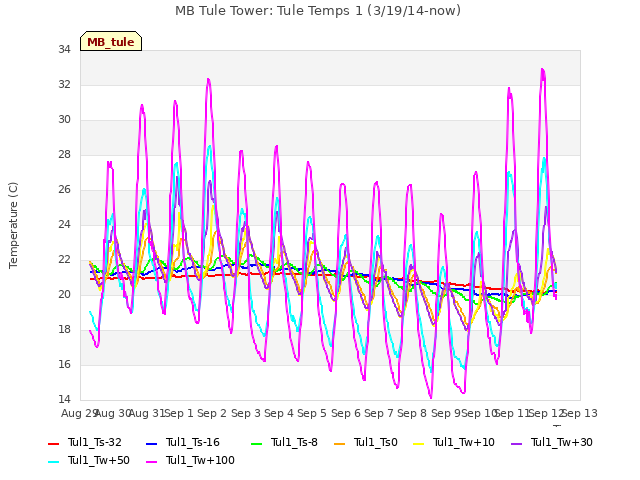Click the blue Tul1_Ts-16 legend swatch
The width and height of the screenshot is (640, 480).
[151, 443]
